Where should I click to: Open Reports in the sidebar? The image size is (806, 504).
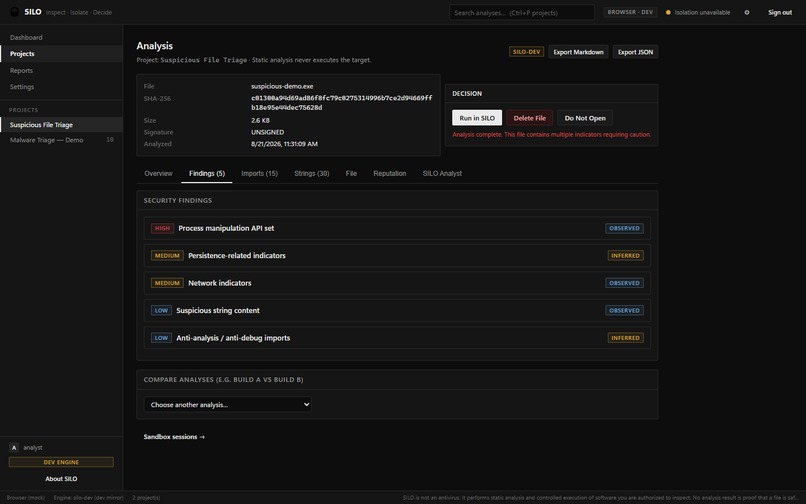[x=61, y=70]
